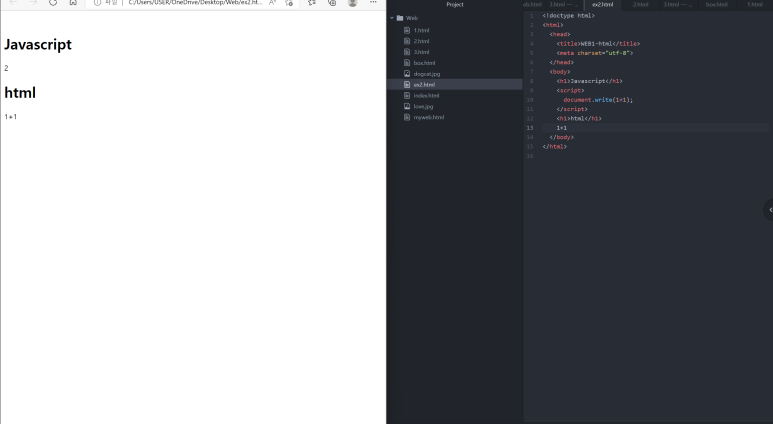The height and width of the screenshot is (424, 773).
Task: Open myweb.html in the project tree
Action: (429, 117)
